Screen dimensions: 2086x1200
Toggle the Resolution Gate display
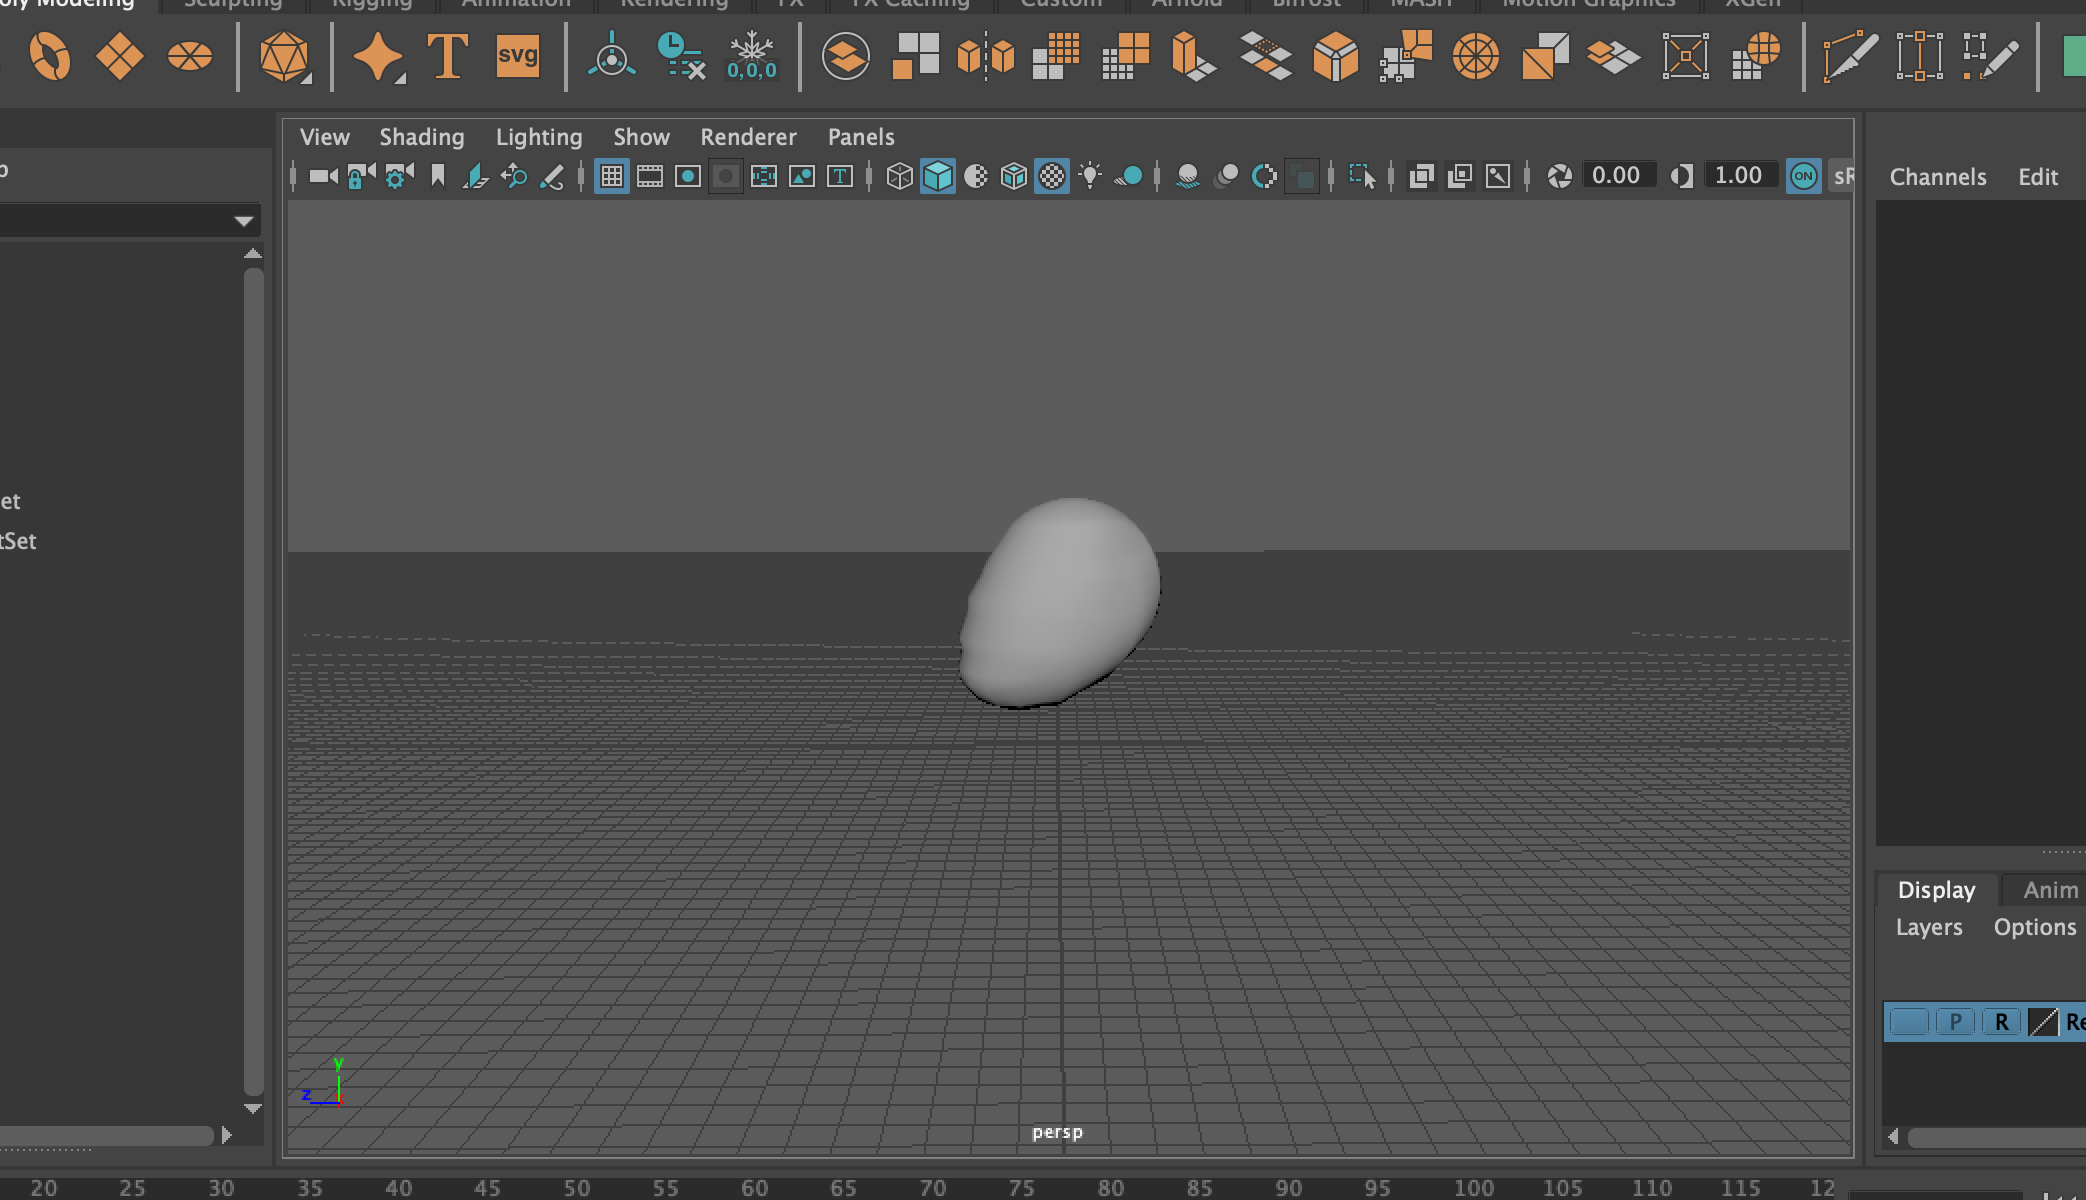click(x=687, y=176)
